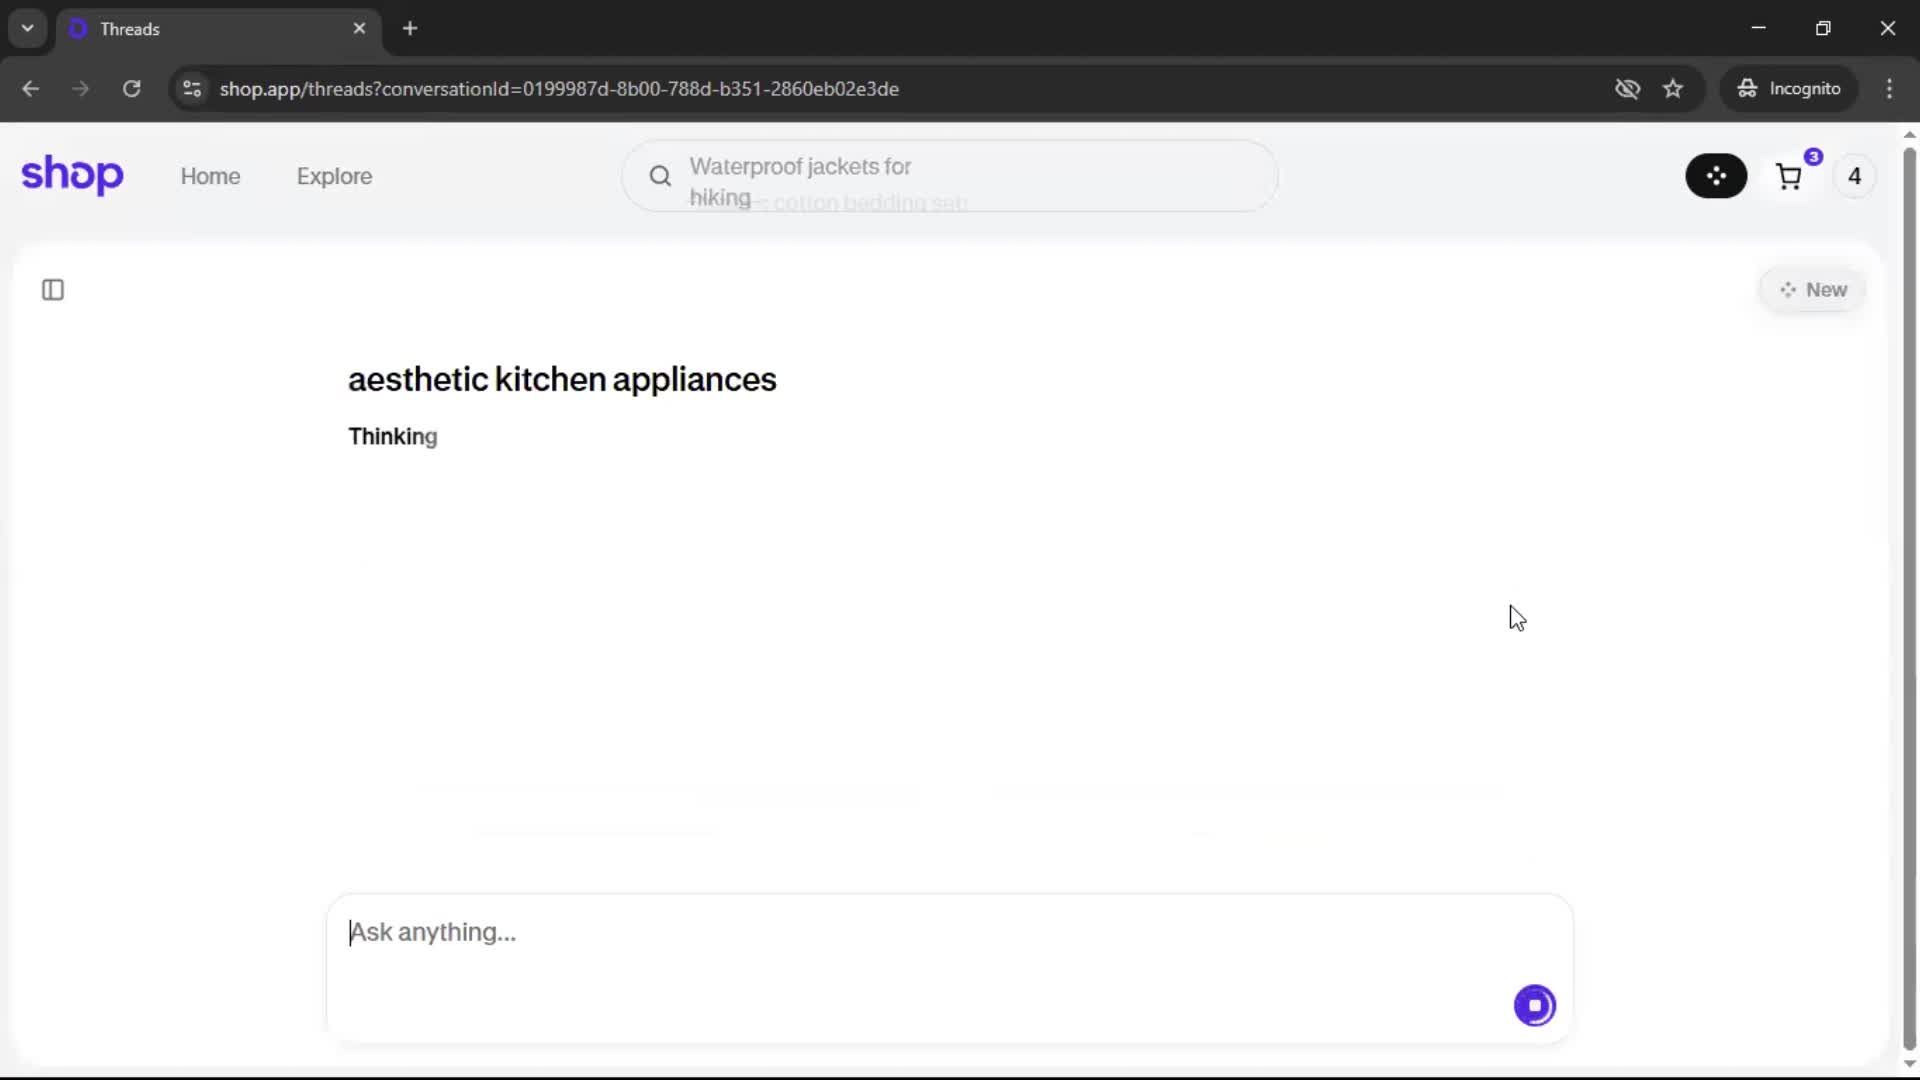Open the Explore section
Viewport: 1920px width, 1080px height.
point(334,176)
